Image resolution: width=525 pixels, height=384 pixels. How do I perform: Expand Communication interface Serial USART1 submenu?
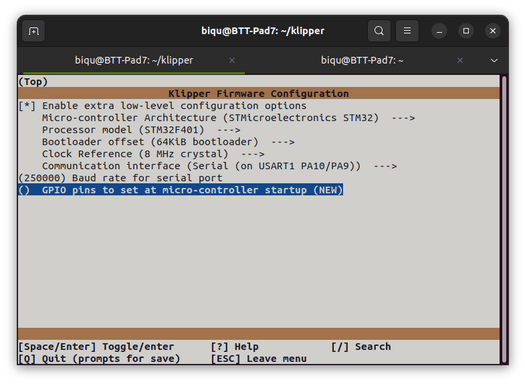point(219,166)
